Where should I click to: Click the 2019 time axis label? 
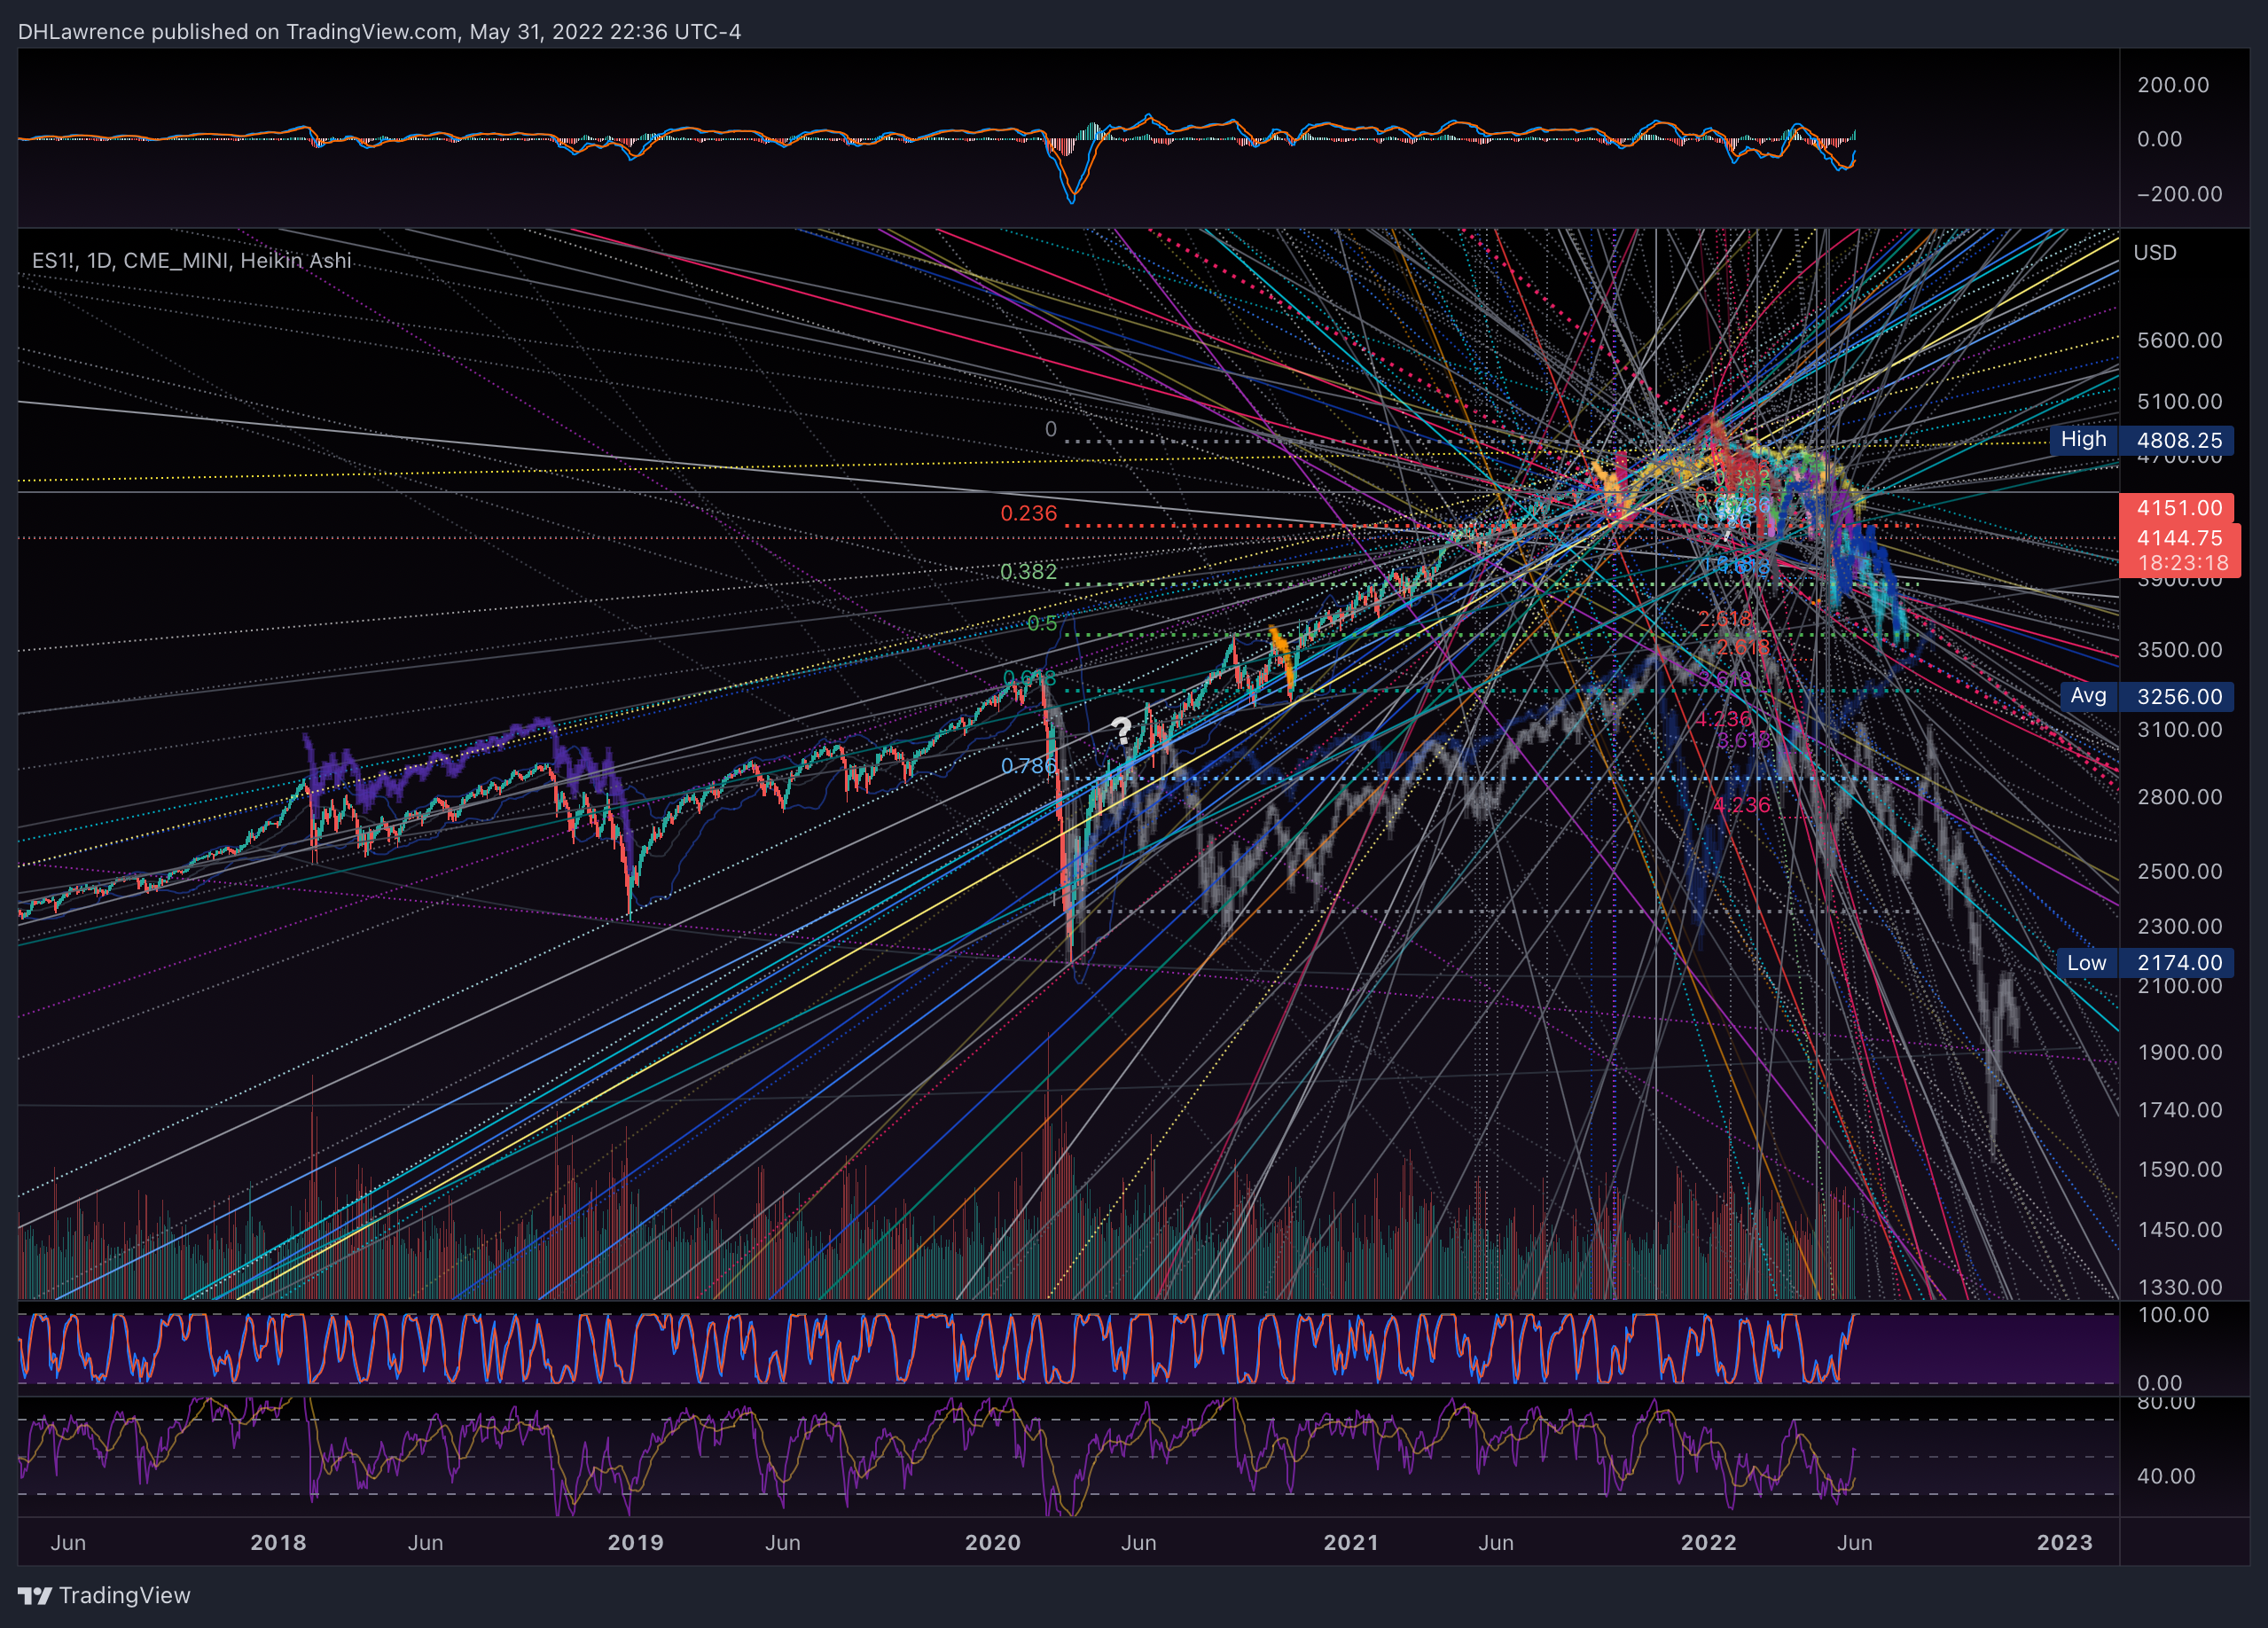(635, 1542)
